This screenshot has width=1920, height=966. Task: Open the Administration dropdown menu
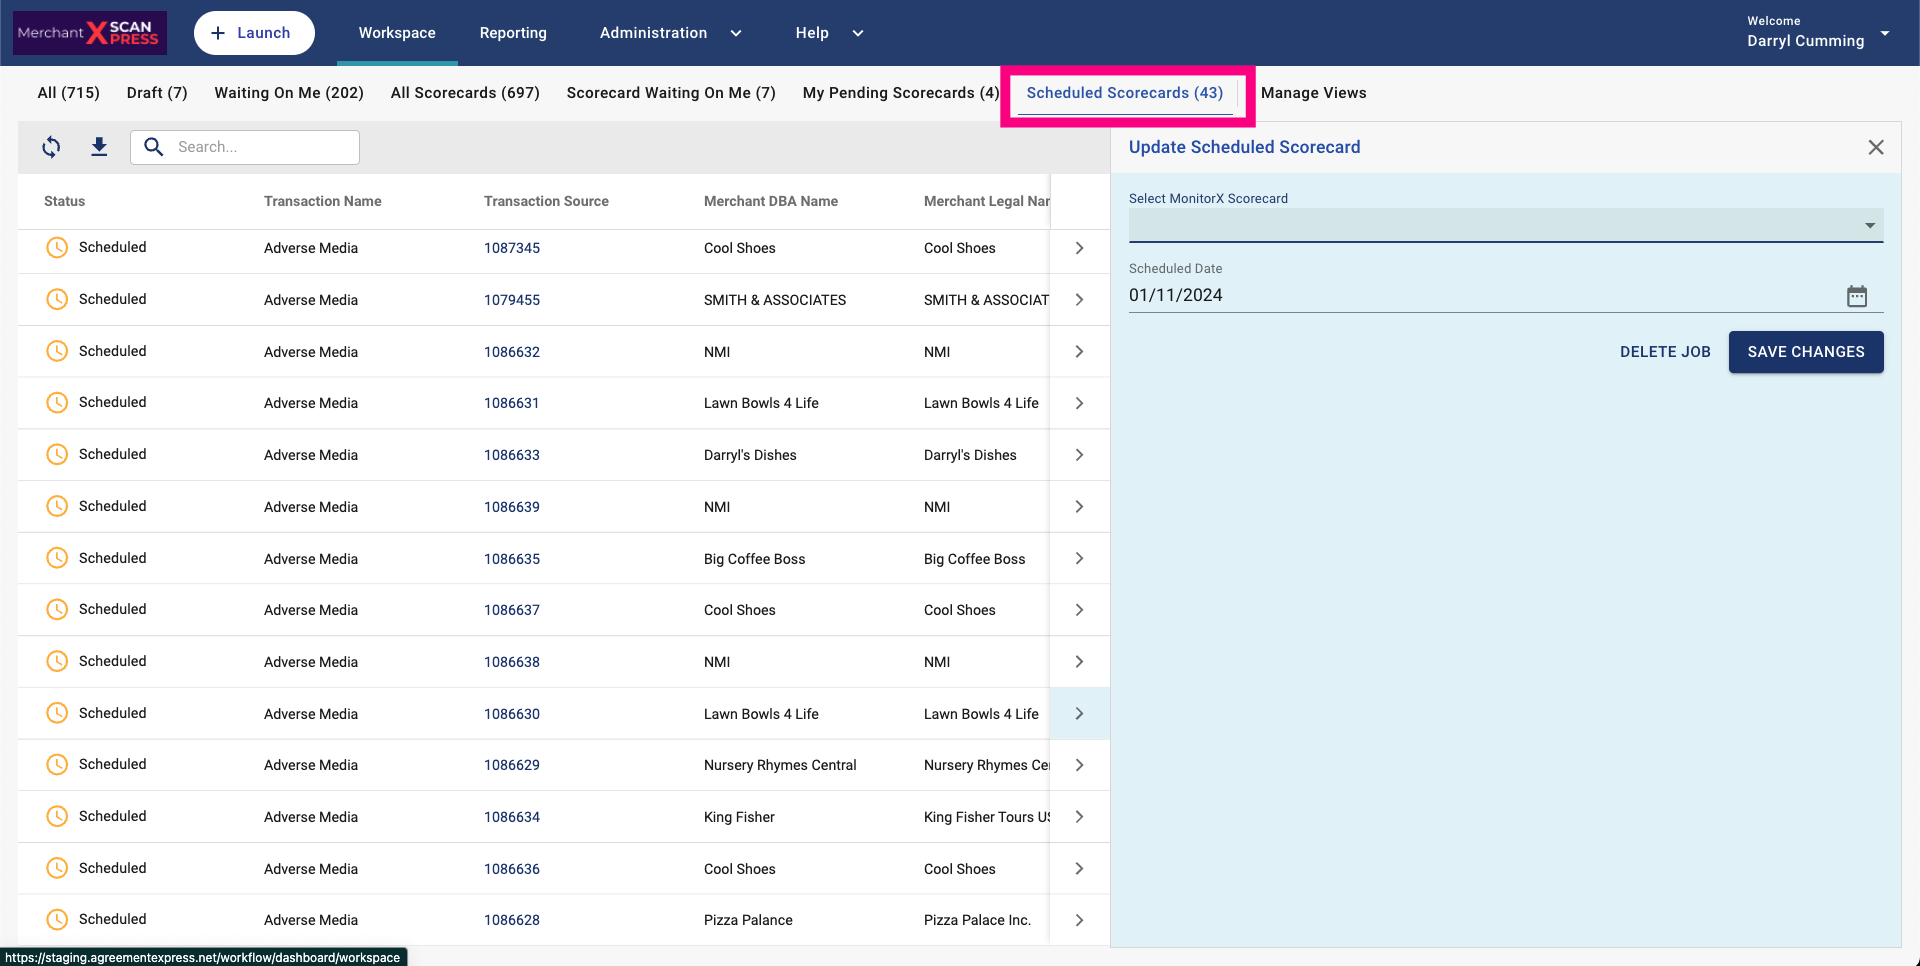(671, 33)
